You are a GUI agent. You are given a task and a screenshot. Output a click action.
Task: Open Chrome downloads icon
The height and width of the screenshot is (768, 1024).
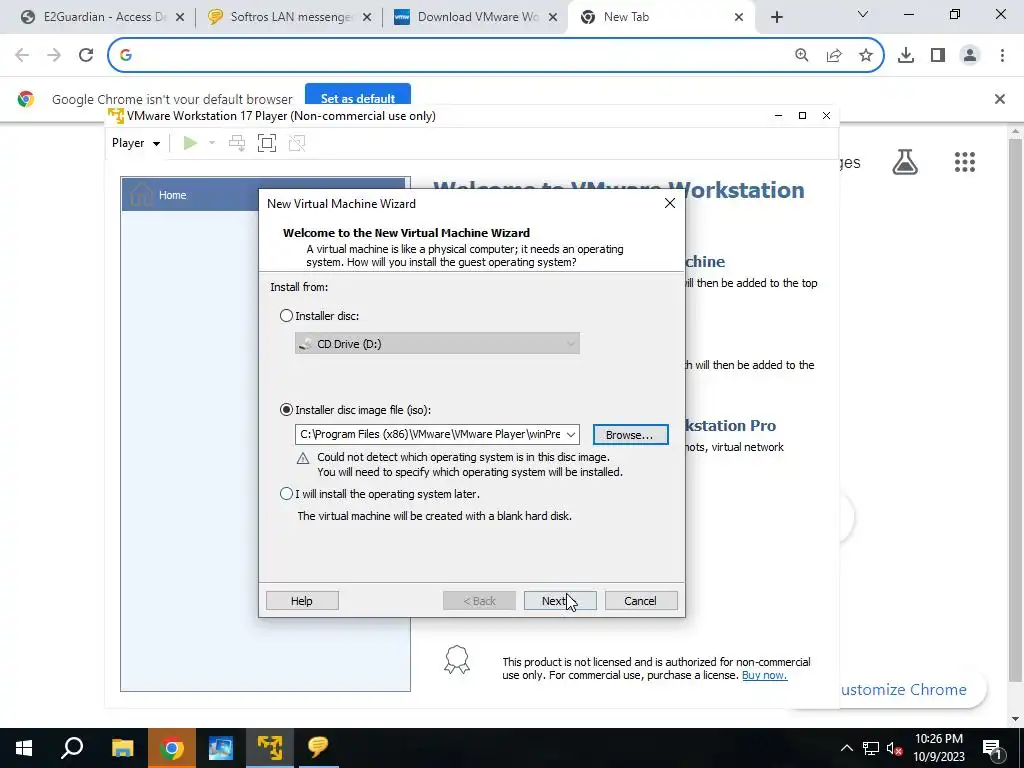click(906, 55)
